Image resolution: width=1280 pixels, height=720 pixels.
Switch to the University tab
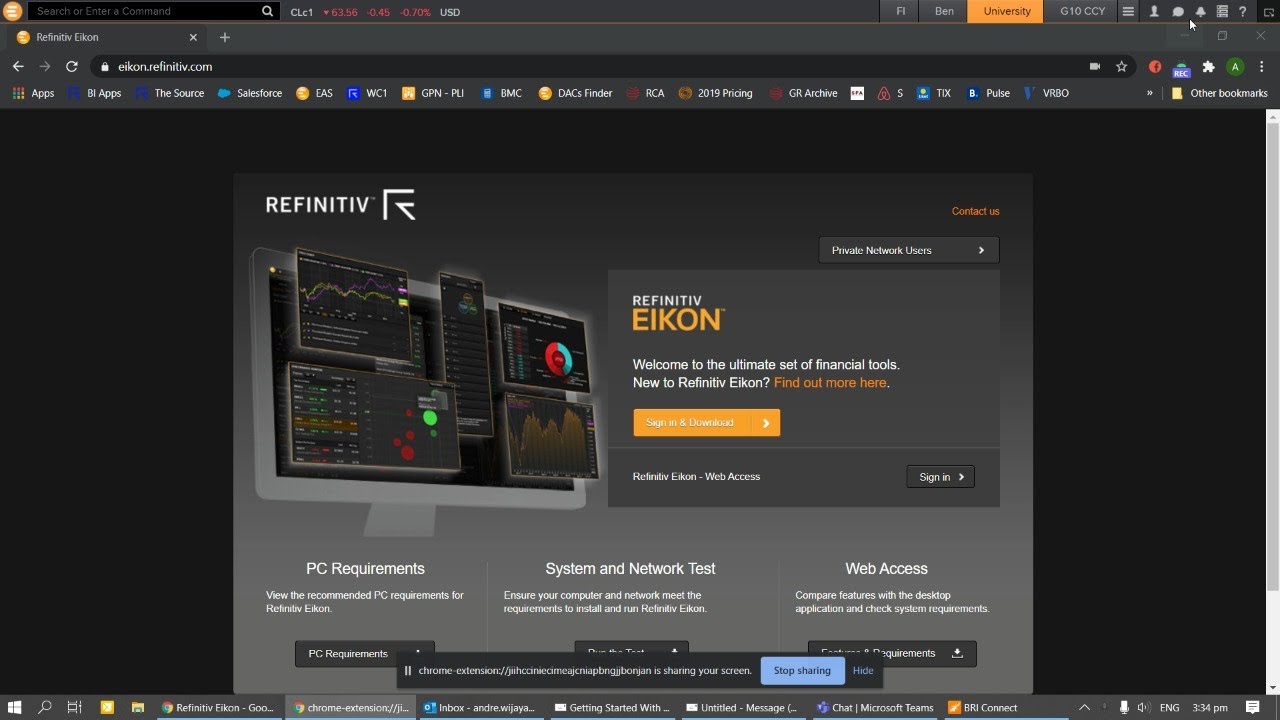click(x=1007, y=11)
